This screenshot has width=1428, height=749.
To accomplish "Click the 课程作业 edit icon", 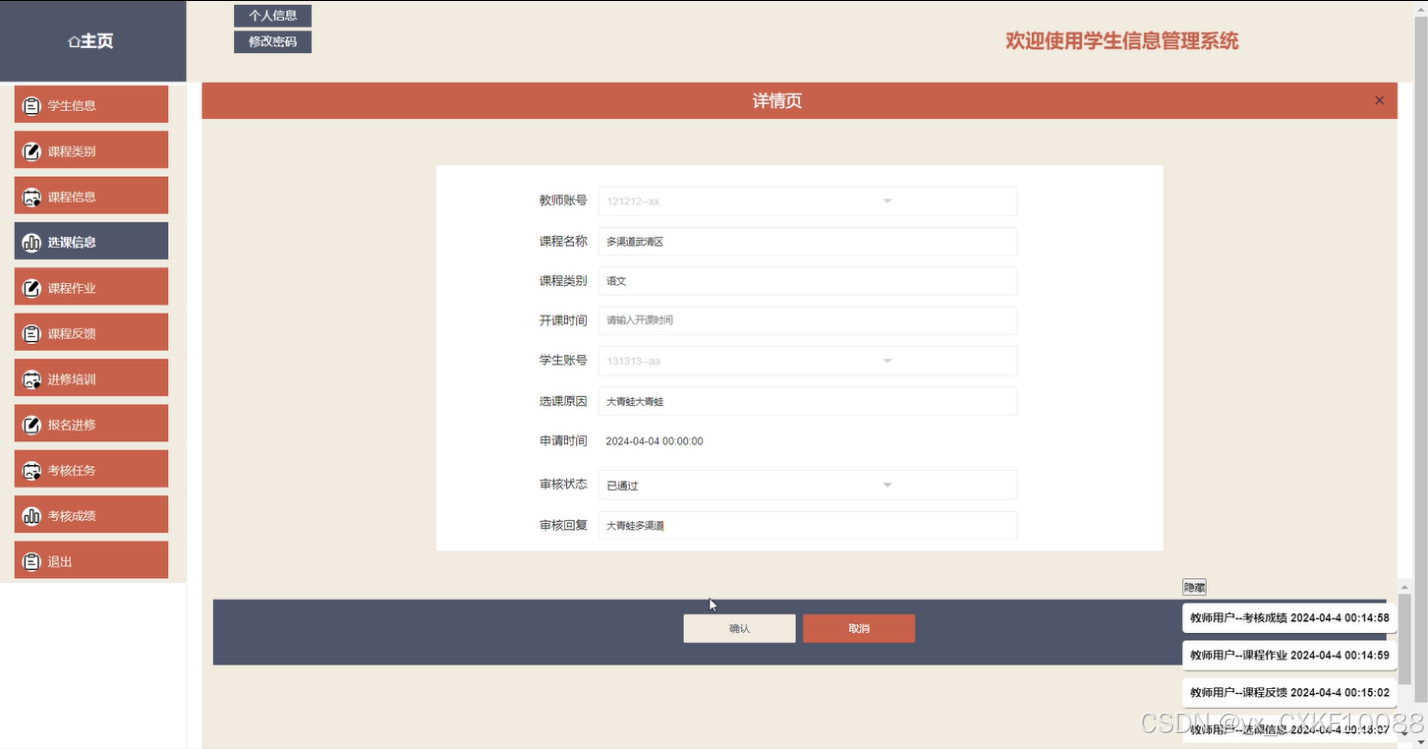I will (x=31, y=288).
